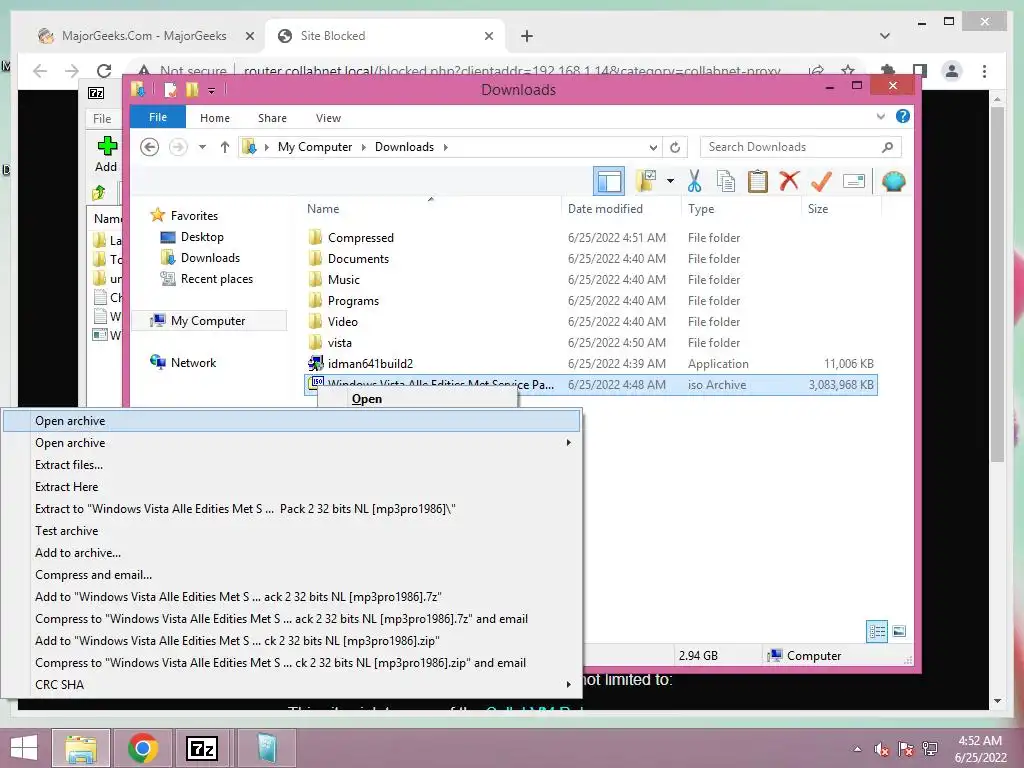Choose Test archive

tap(67, 531)
